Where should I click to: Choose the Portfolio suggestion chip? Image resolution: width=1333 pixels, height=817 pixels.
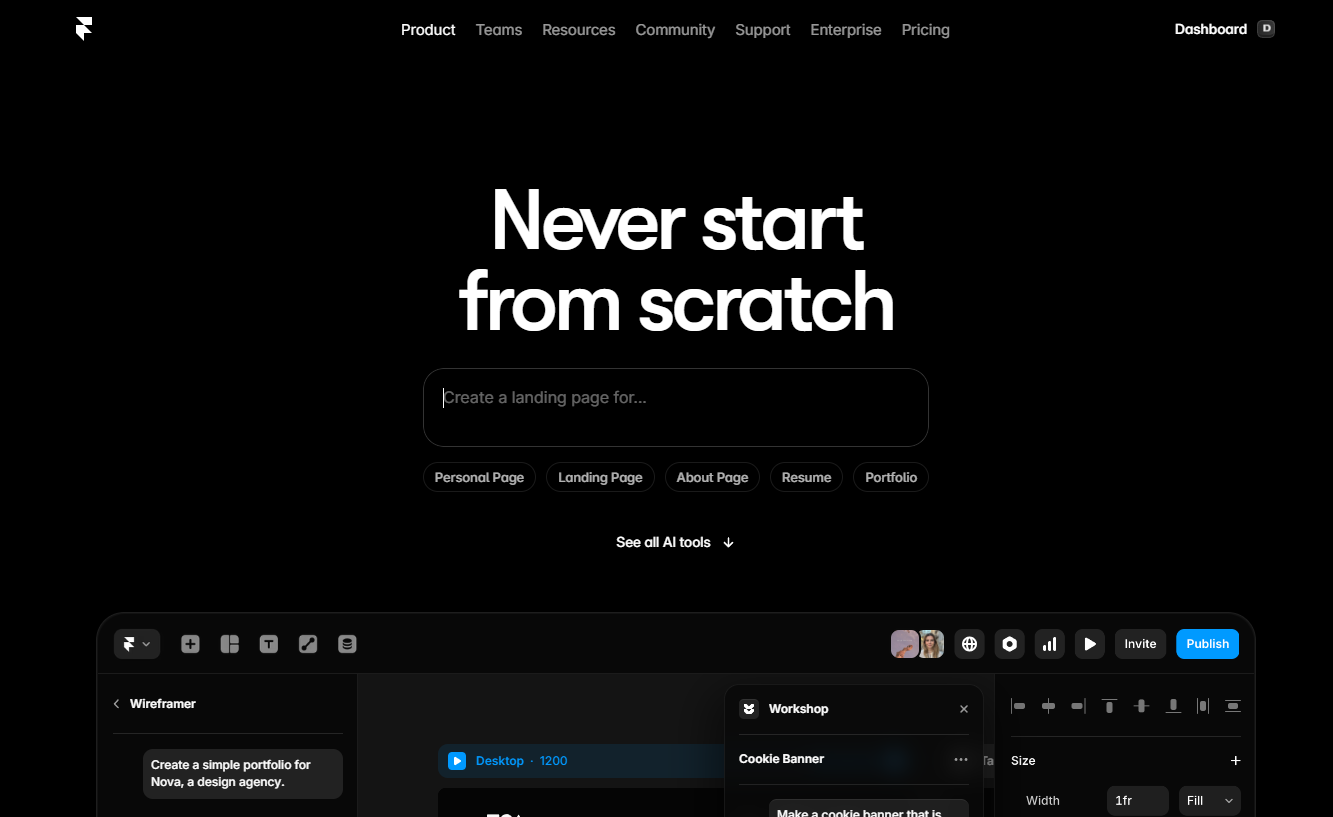click(x=891, y=477)
